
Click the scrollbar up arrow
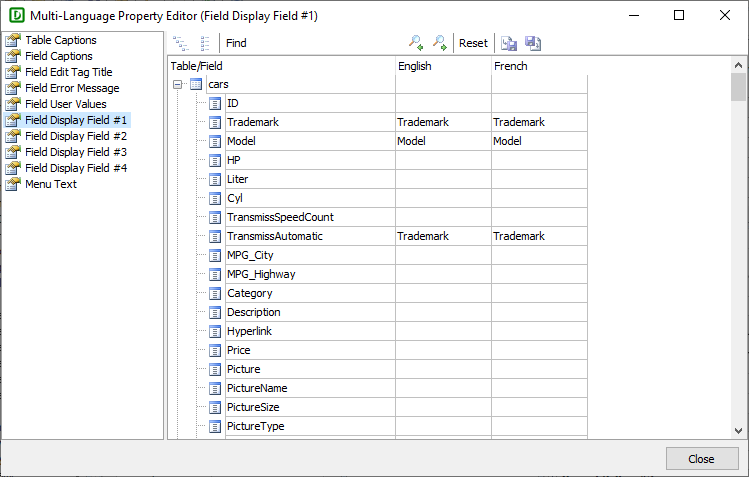738,65
